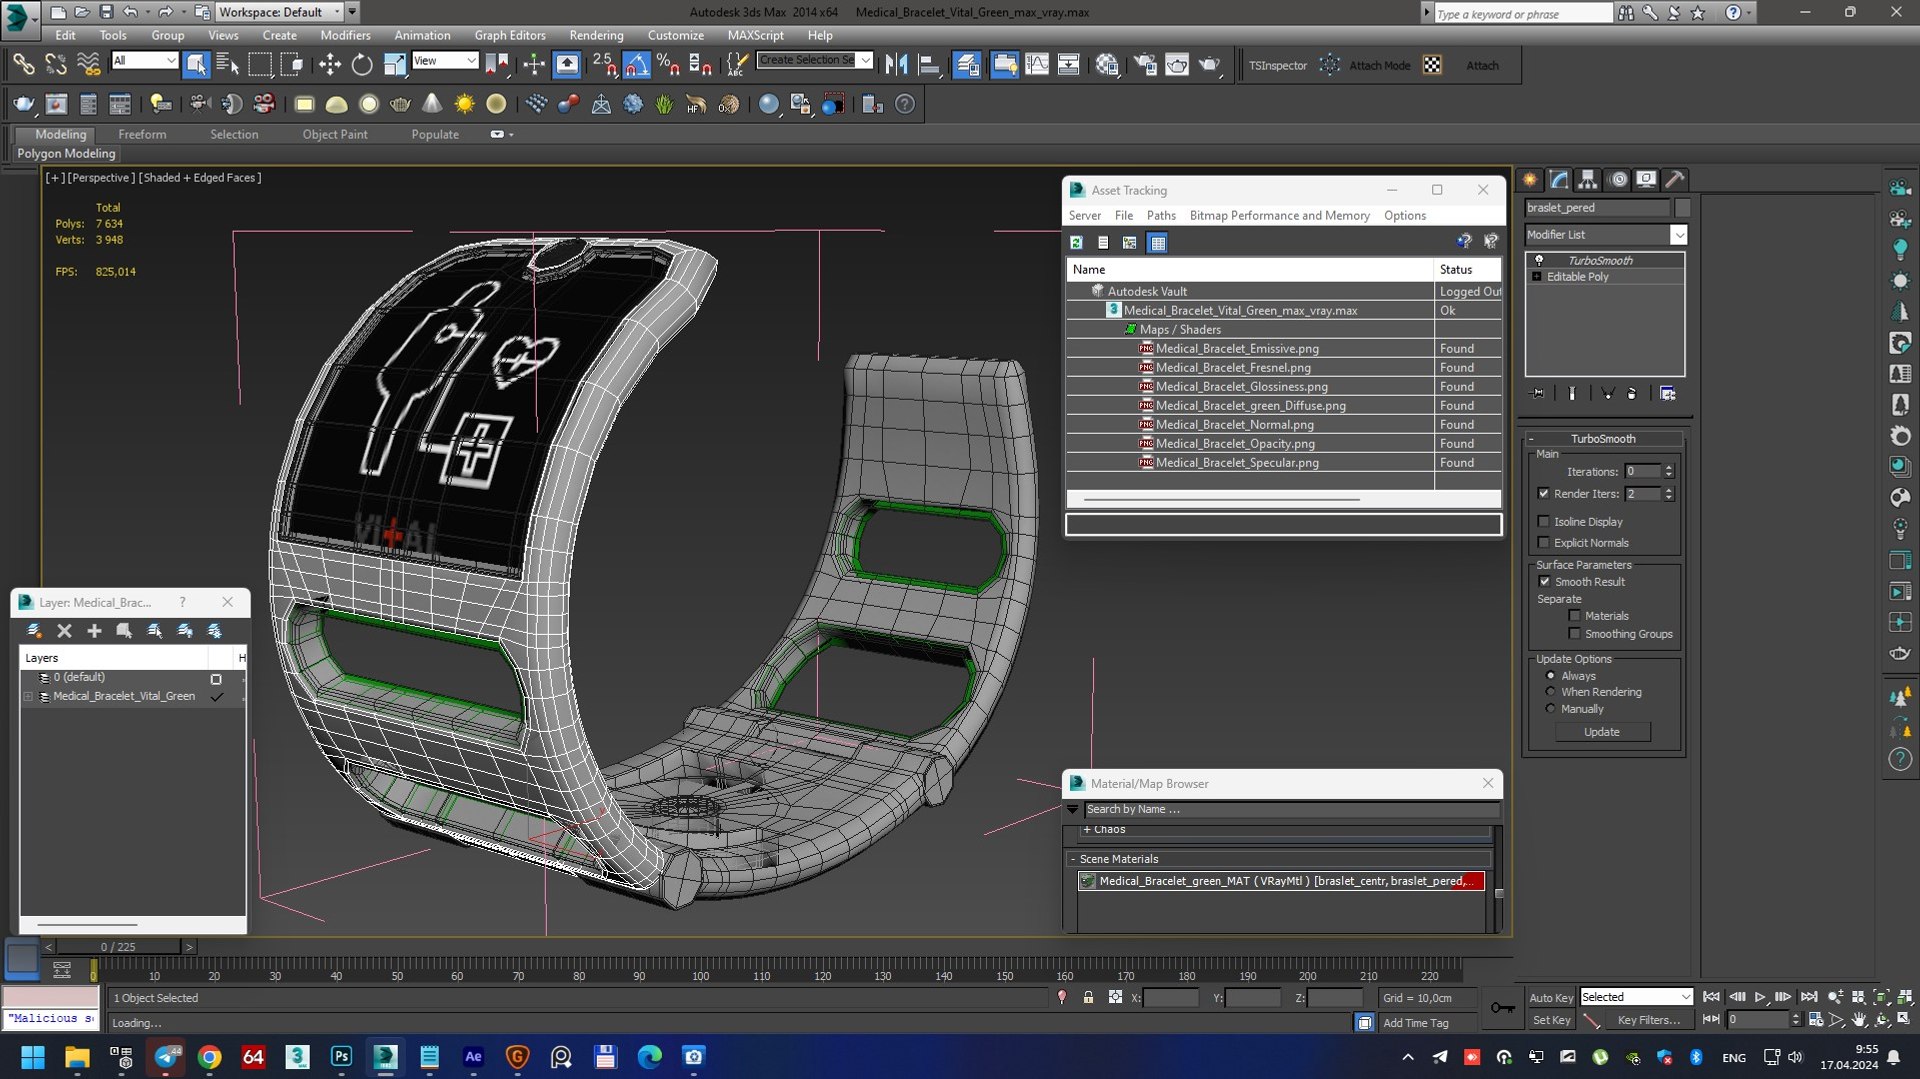The width and height of the screenshot is (1920, 1079).
Task: Click the delete layer X icon
Action: [x=64, y=631]
